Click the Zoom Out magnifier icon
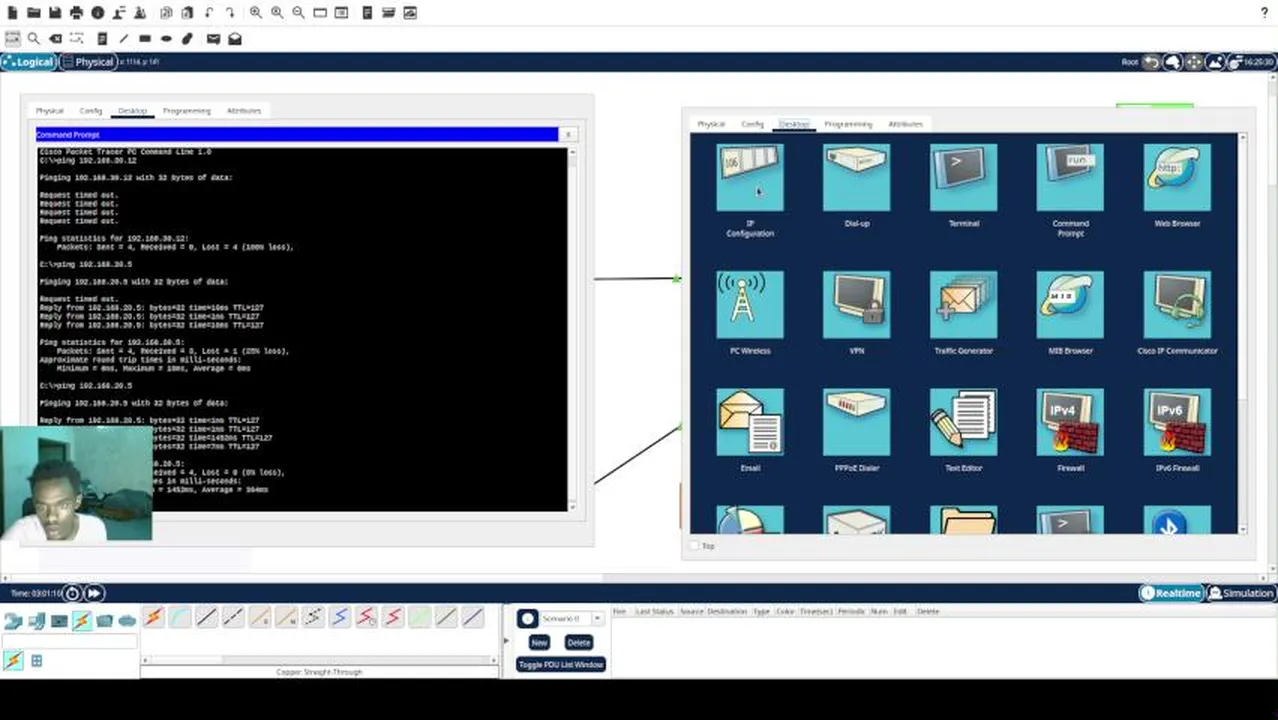This screenshot has height=720, width=1278. click(x=298, y=13)
